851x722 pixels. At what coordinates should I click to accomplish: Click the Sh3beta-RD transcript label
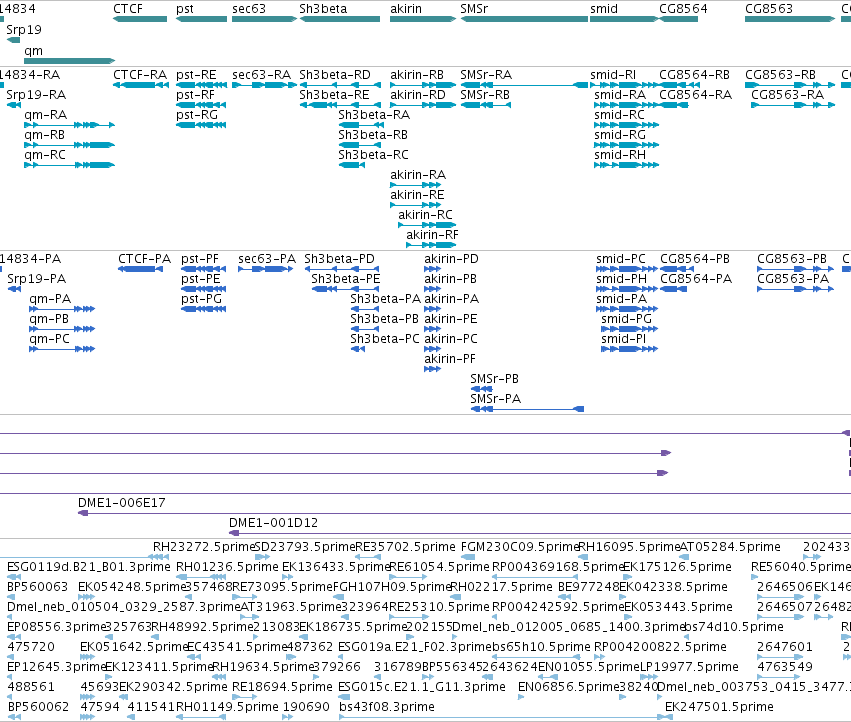pos(335,74)
